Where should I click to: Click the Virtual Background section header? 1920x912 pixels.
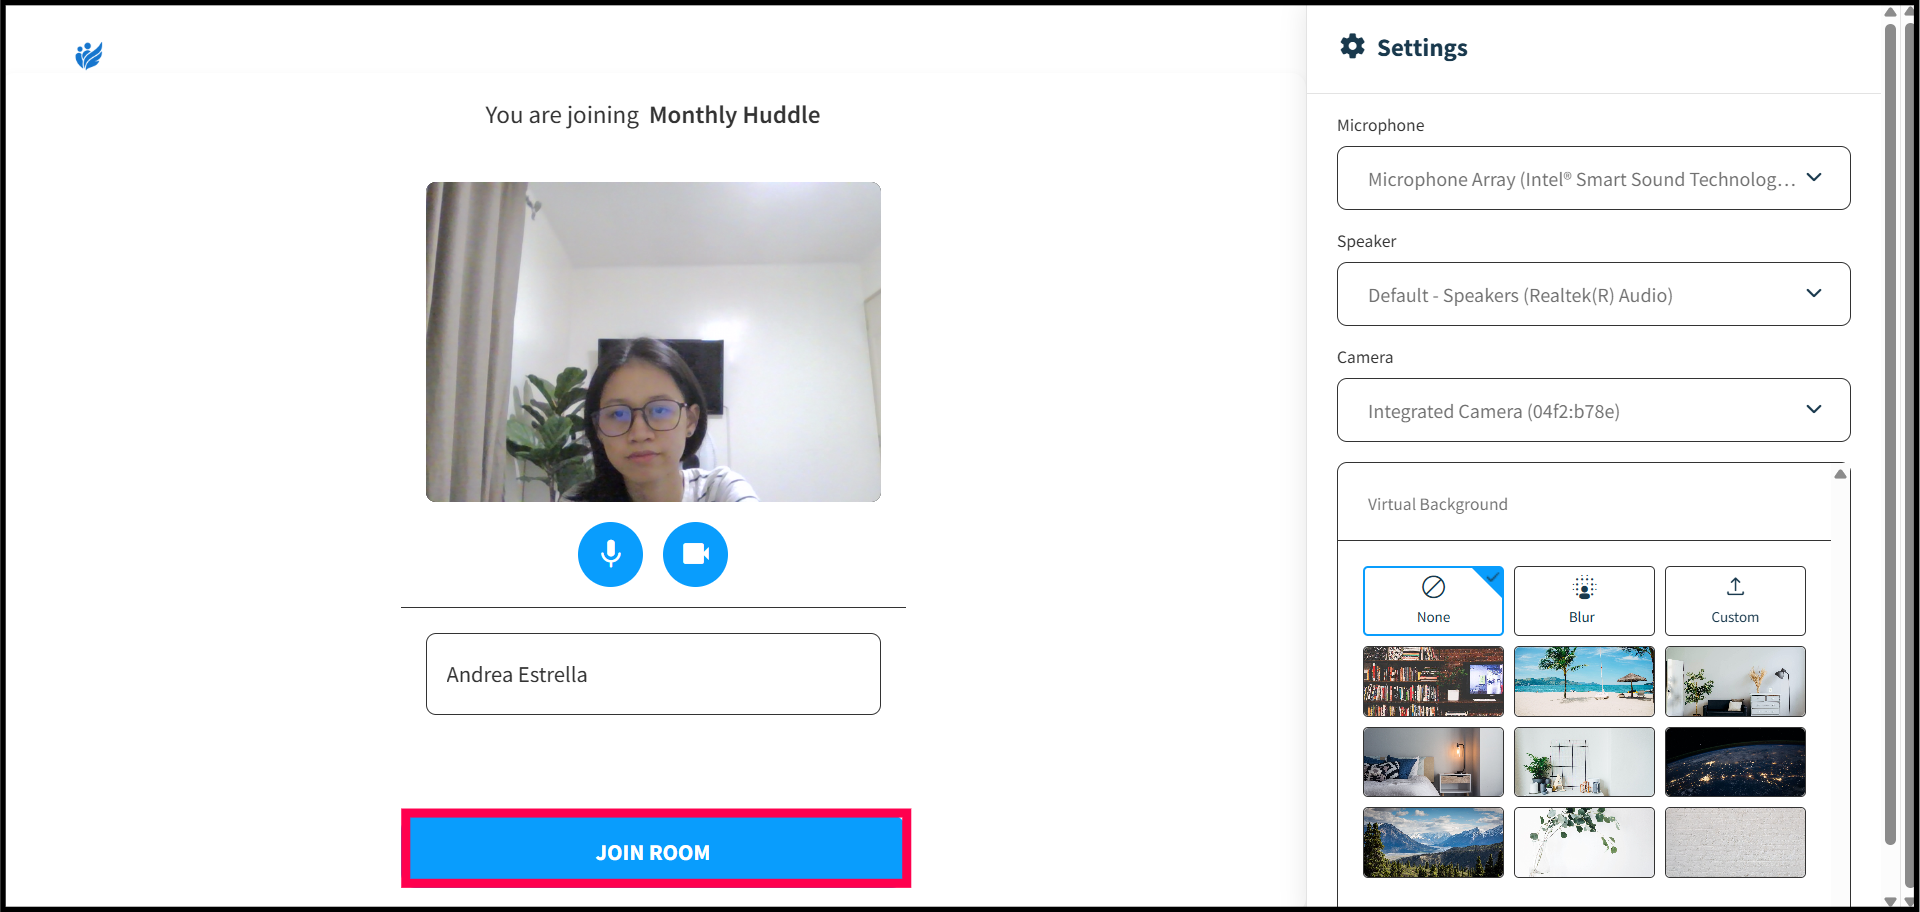click(1437, 504)
